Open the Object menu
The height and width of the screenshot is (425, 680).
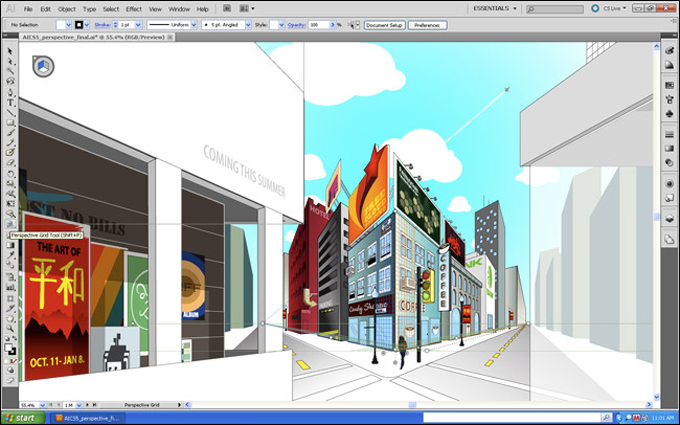(x=66, y=9)
